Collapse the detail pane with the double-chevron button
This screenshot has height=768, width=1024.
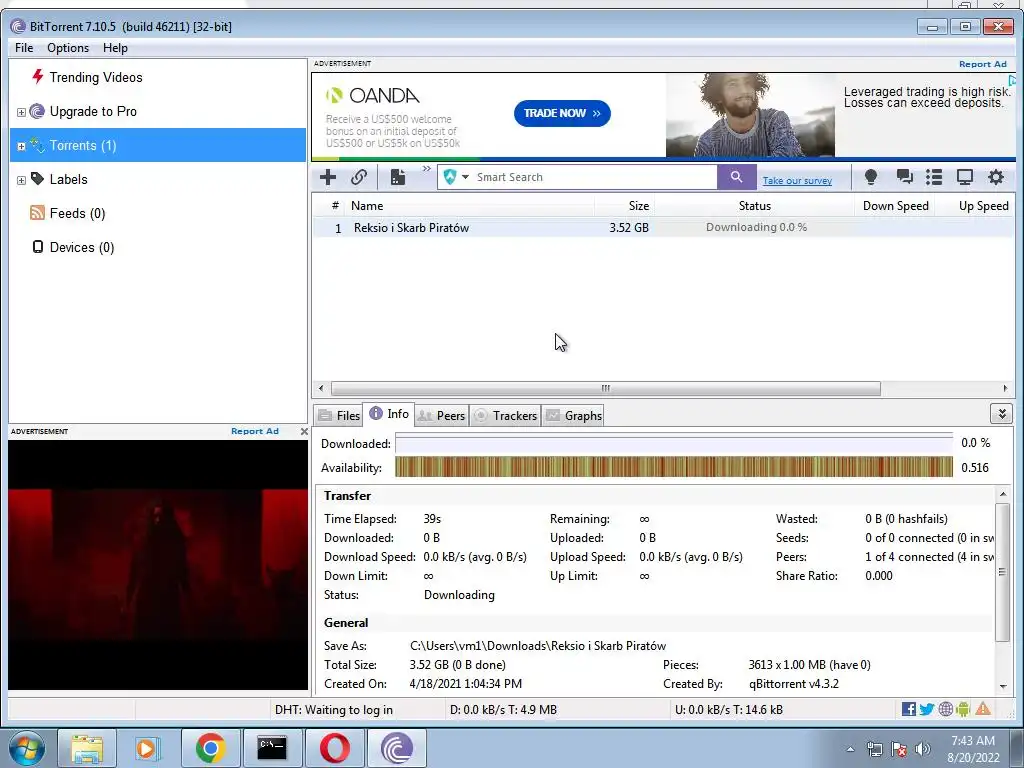(x=1001, y=413)
